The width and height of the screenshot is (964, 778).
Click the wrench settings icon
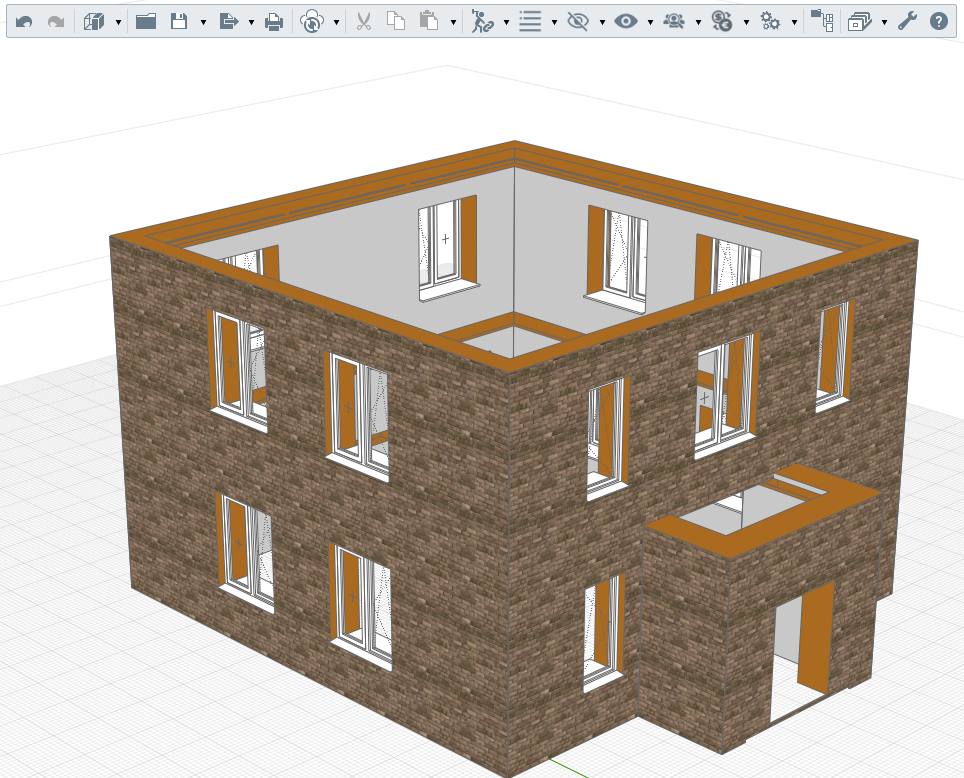coord(907,22)
